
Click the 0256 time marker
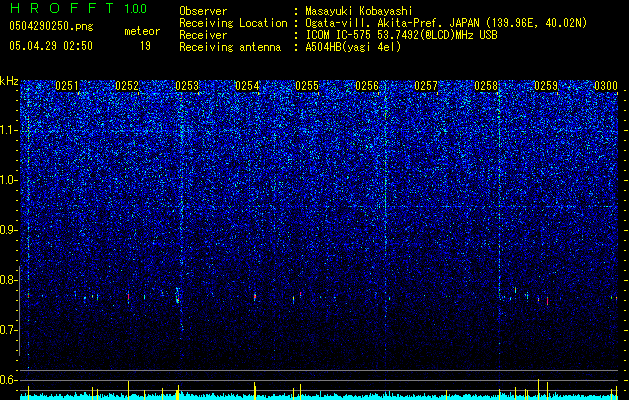click(367, 86)
